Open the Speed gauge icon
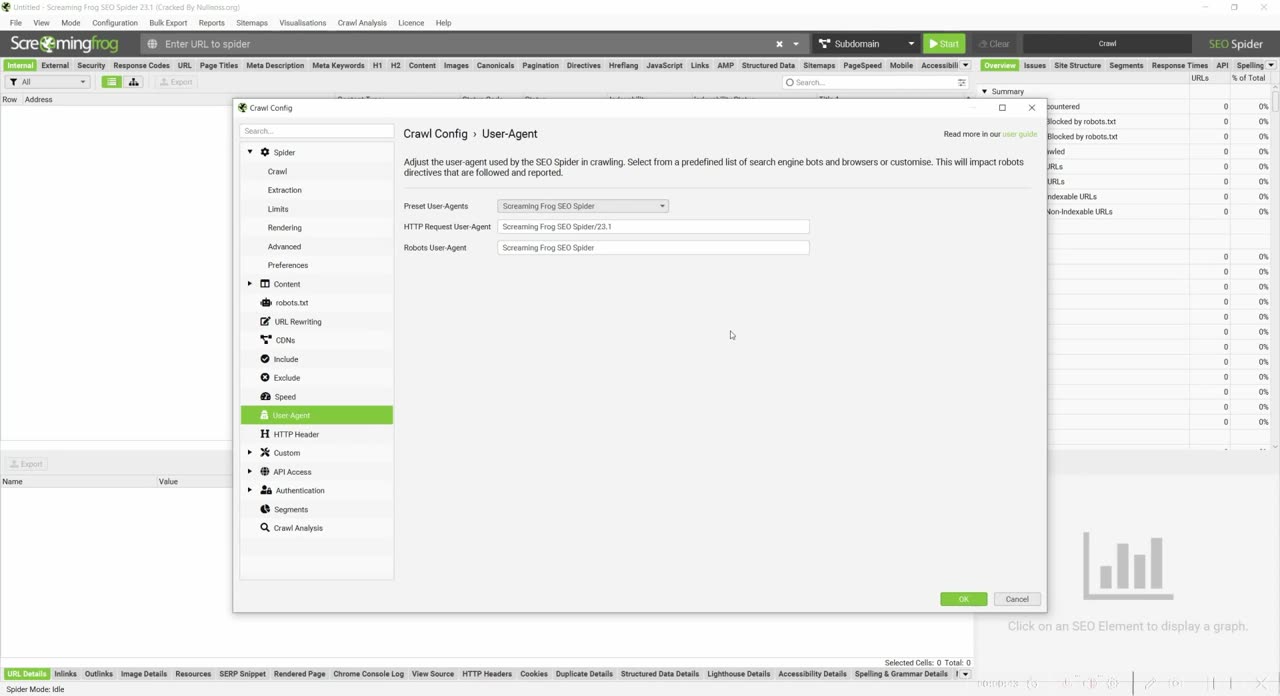Screen dimensions: 1280x696 click(265, 396)
